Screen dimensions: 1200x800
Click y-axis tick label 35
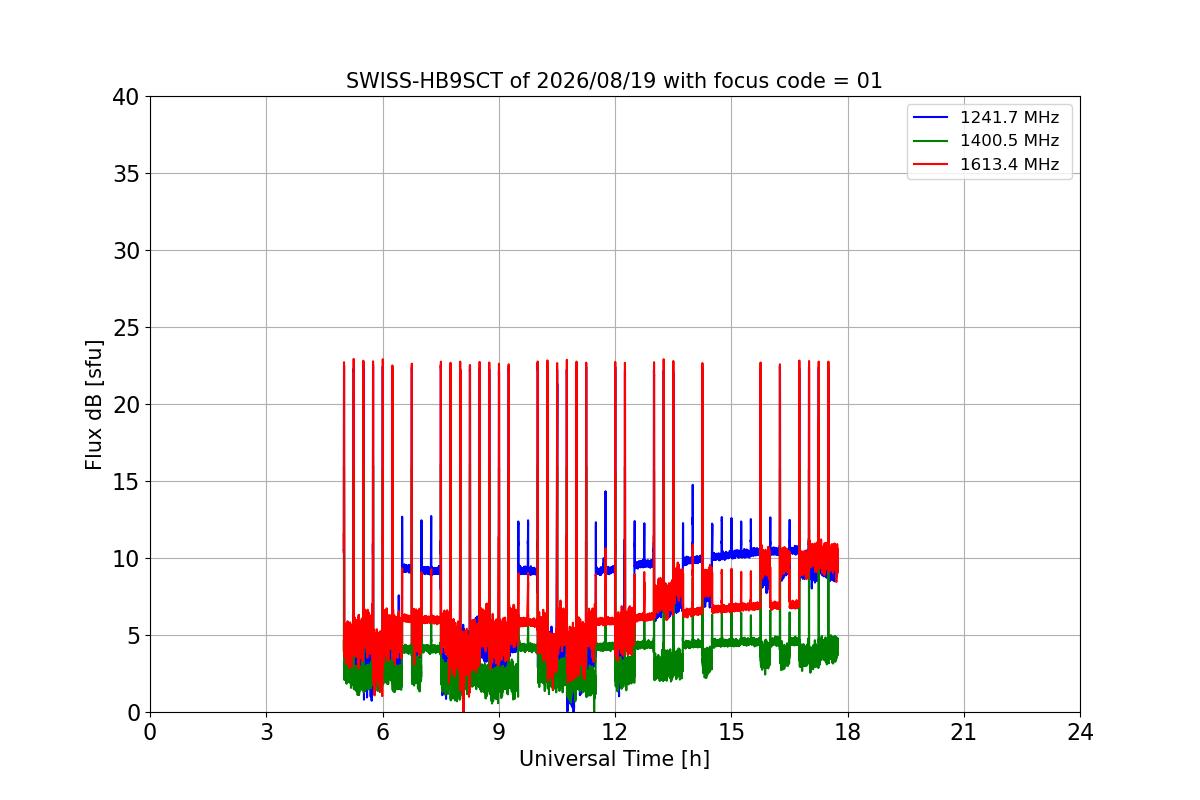126,174
